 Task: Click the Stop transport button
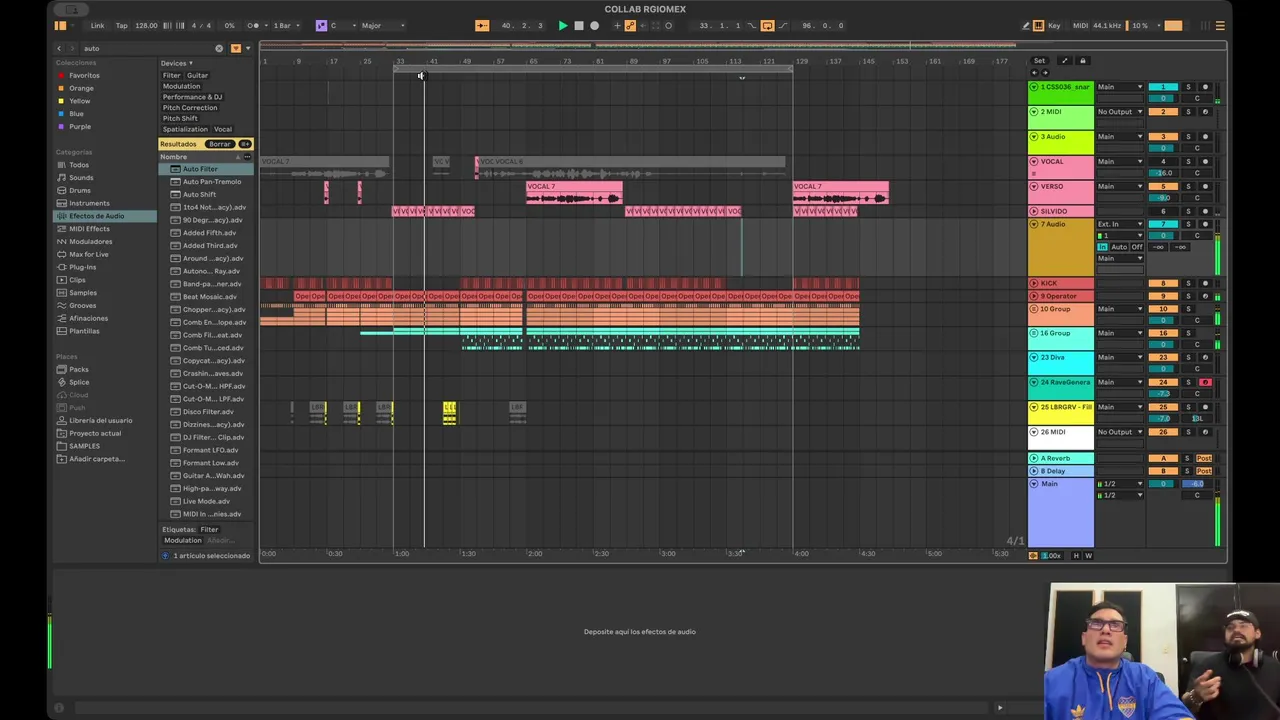point(578,26)
